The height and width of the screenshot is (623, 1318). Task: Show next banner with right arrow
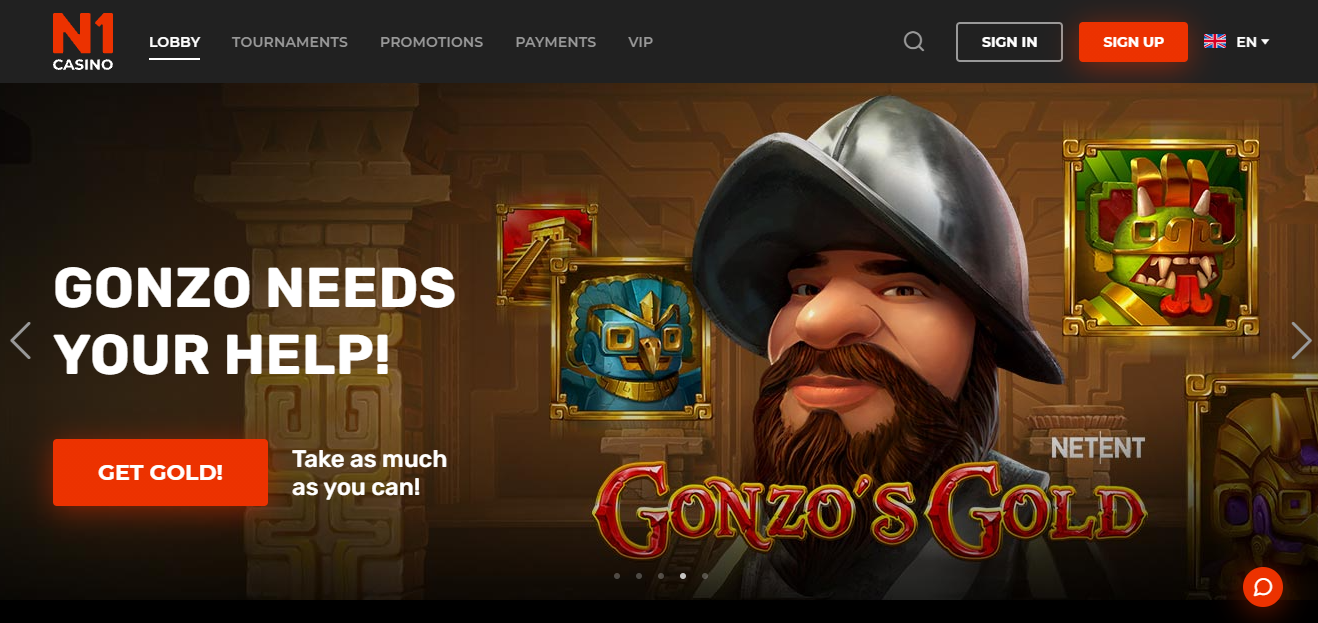(x=1301, y=341)
